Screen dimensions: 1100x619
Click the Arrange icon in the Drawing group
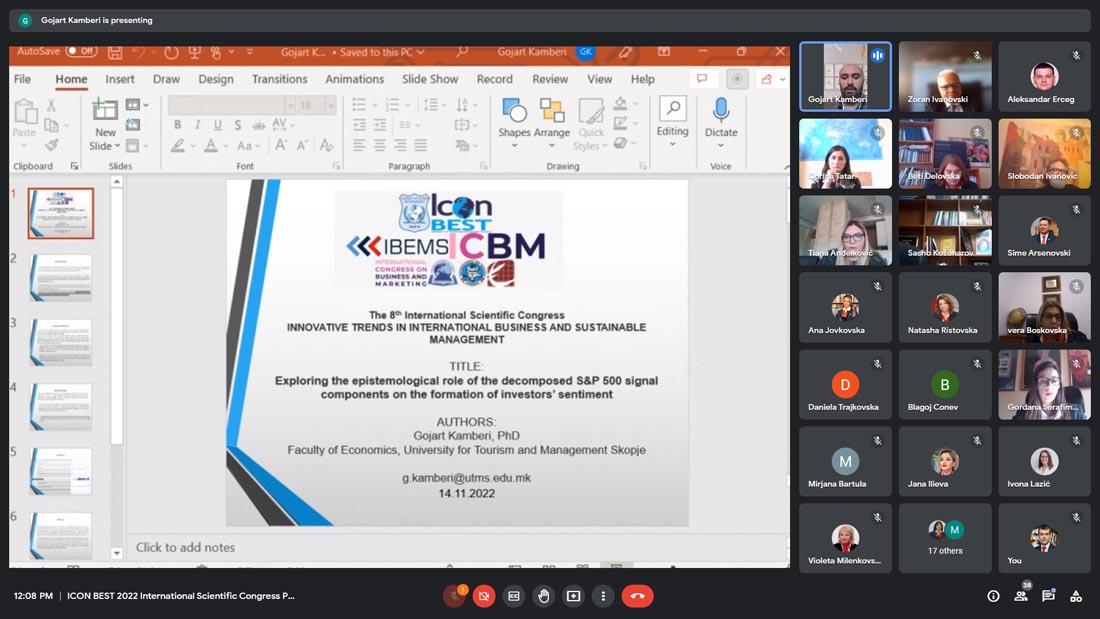[552, 111]
